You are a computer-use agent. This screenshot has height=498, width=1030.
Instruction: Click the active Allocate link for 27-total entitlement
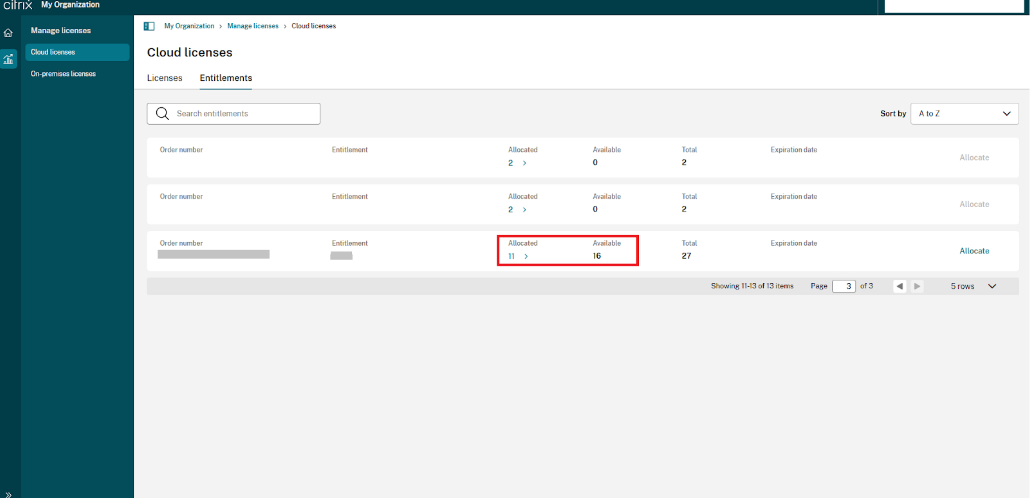(974, 251)
